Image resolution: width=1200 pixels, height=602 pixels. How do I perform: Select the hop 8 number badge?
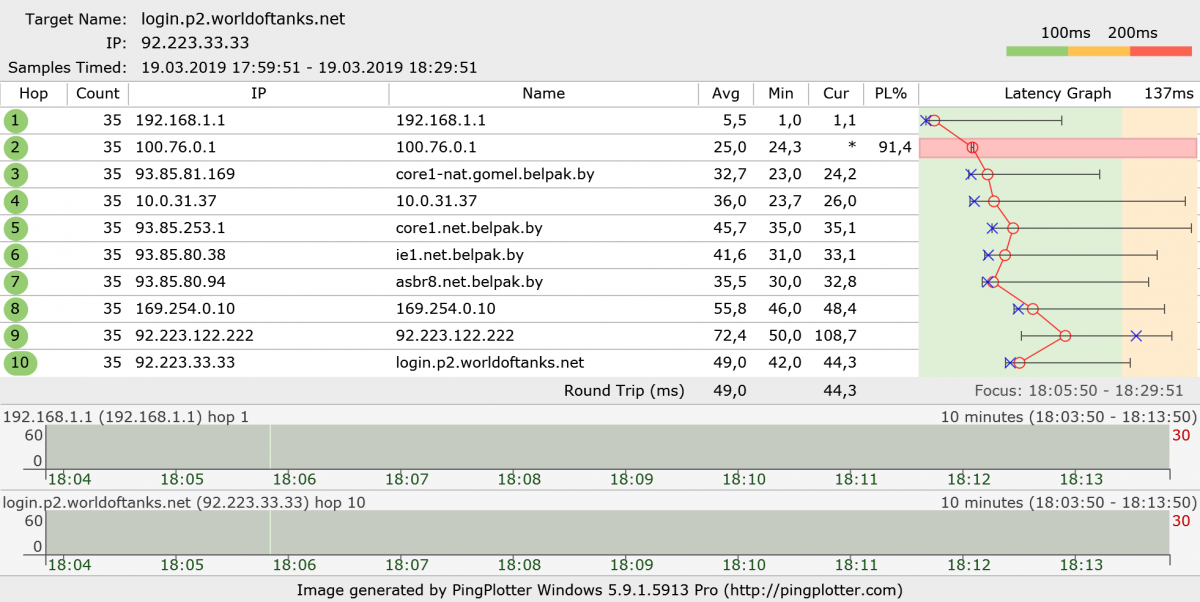(15, 309)
